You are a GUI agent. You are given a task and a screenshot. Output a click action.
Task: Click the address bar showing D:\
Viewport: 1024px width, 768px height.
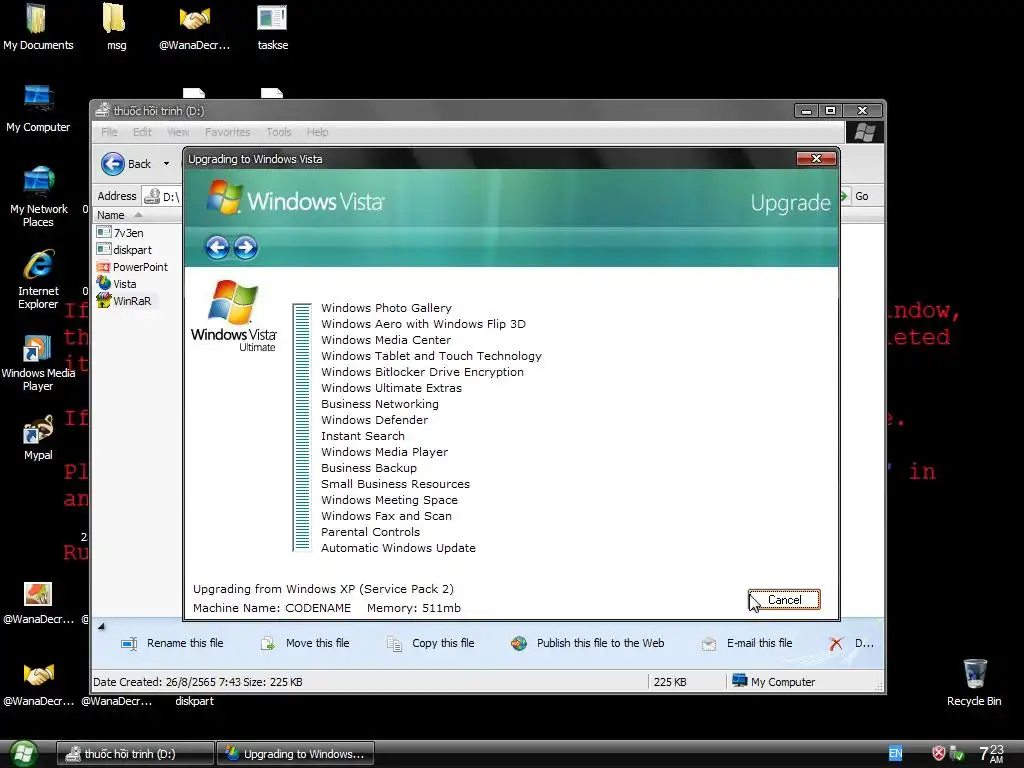point(162,196)
